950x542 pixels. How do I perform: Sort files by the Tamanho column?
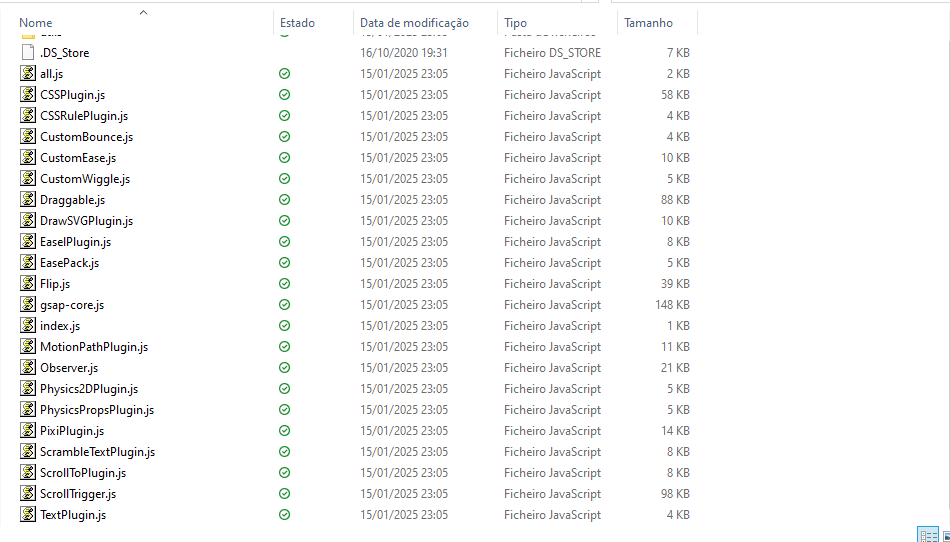(648, 23)
